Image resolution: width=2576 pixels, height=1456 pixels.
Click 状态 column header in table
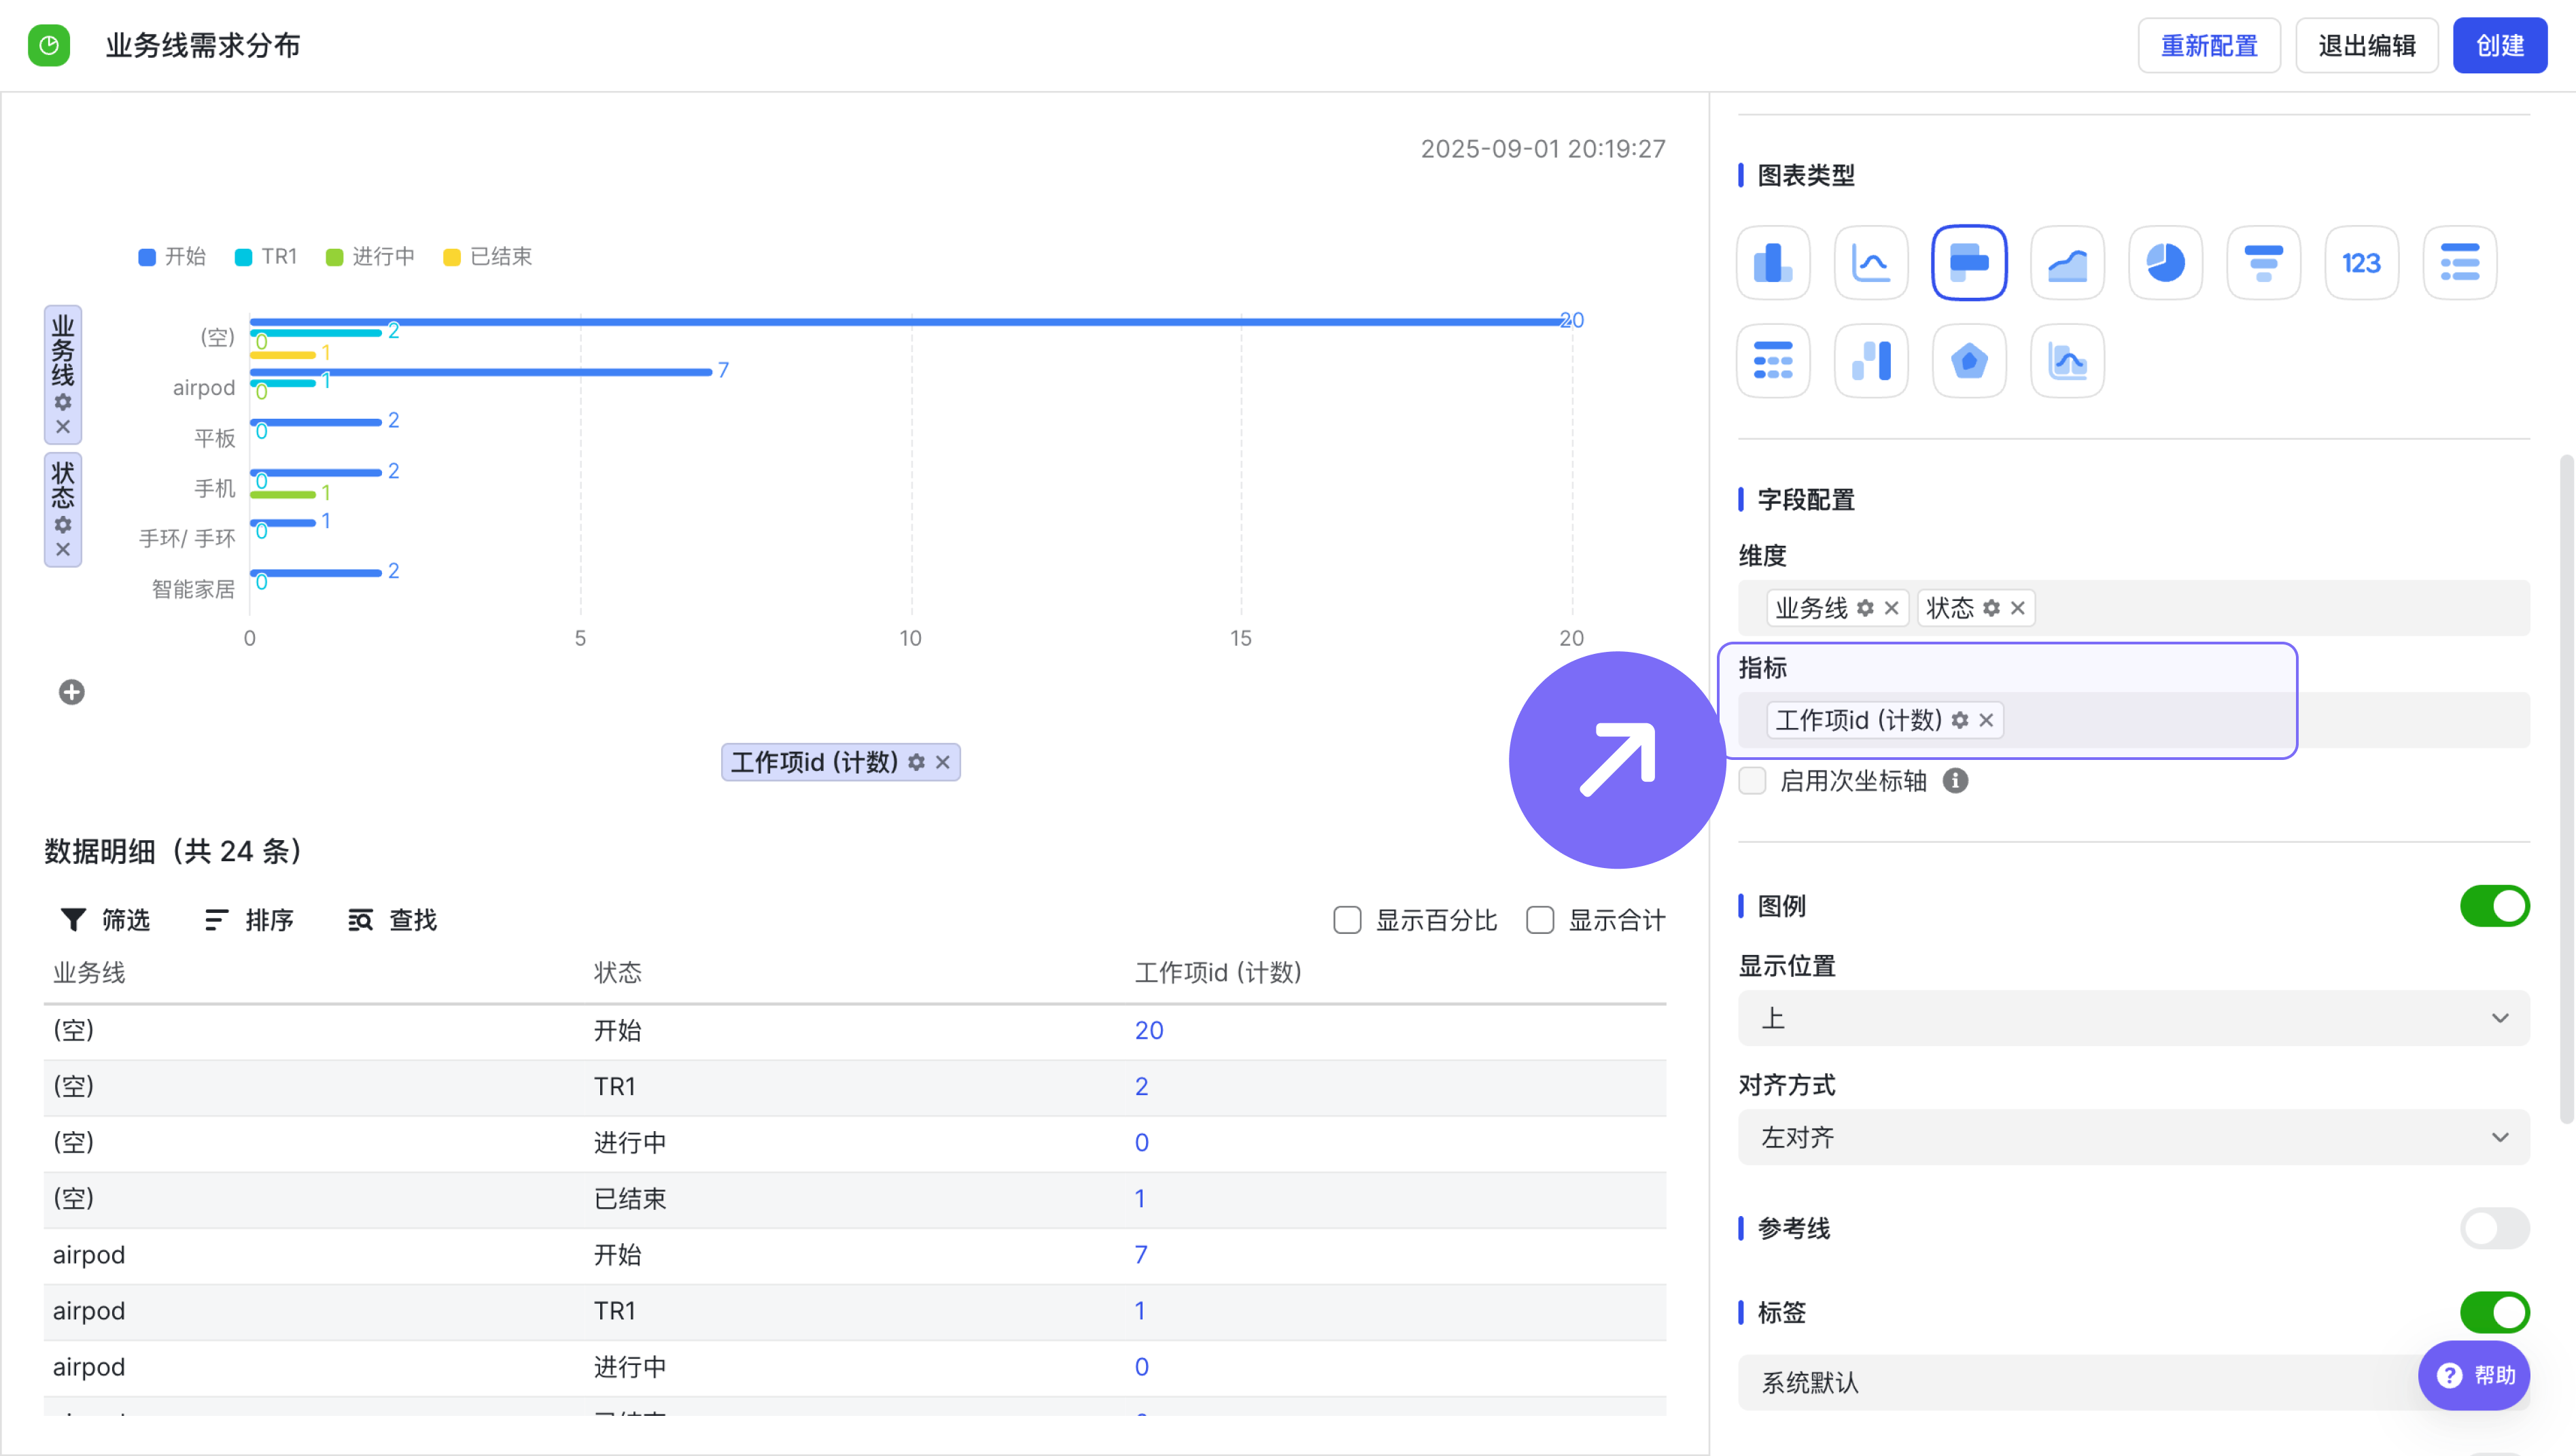pos(618,972)
